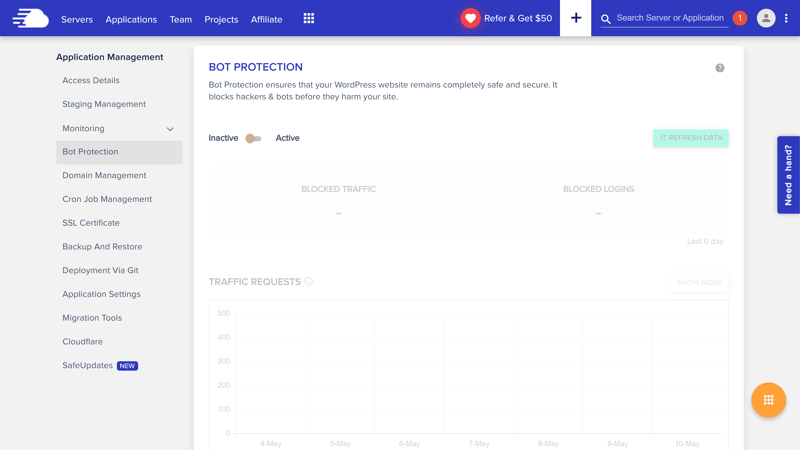
Task: Click the plus add button
Action: [576, 18]
